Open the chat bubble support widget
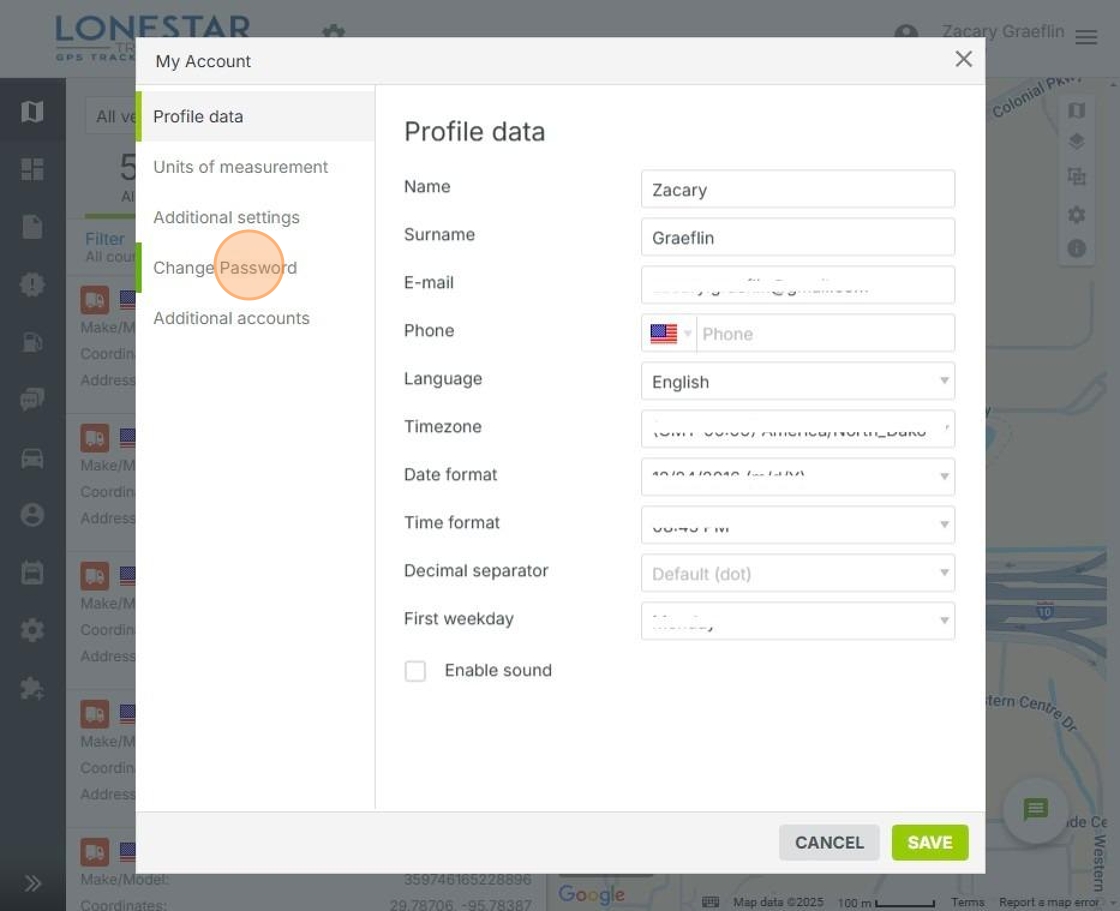 pos(1035,809)
